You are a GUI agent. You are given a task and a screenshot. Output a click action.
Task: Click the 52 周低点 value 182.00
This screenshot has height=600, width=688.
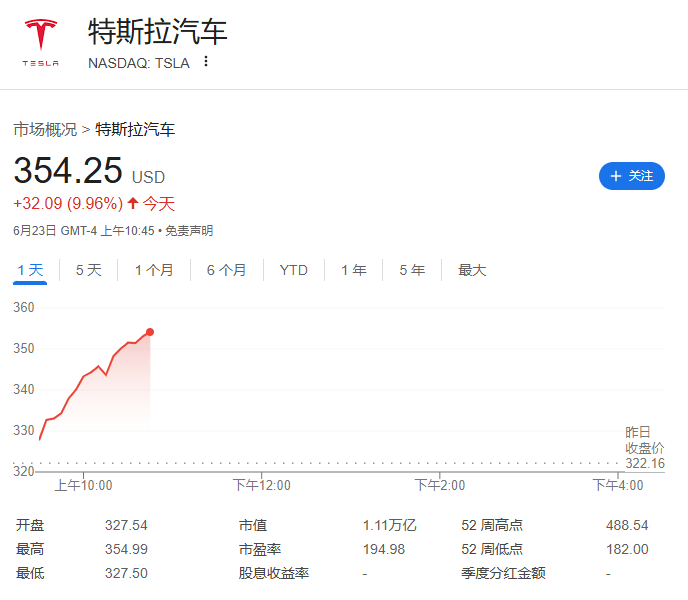point(627,550)
